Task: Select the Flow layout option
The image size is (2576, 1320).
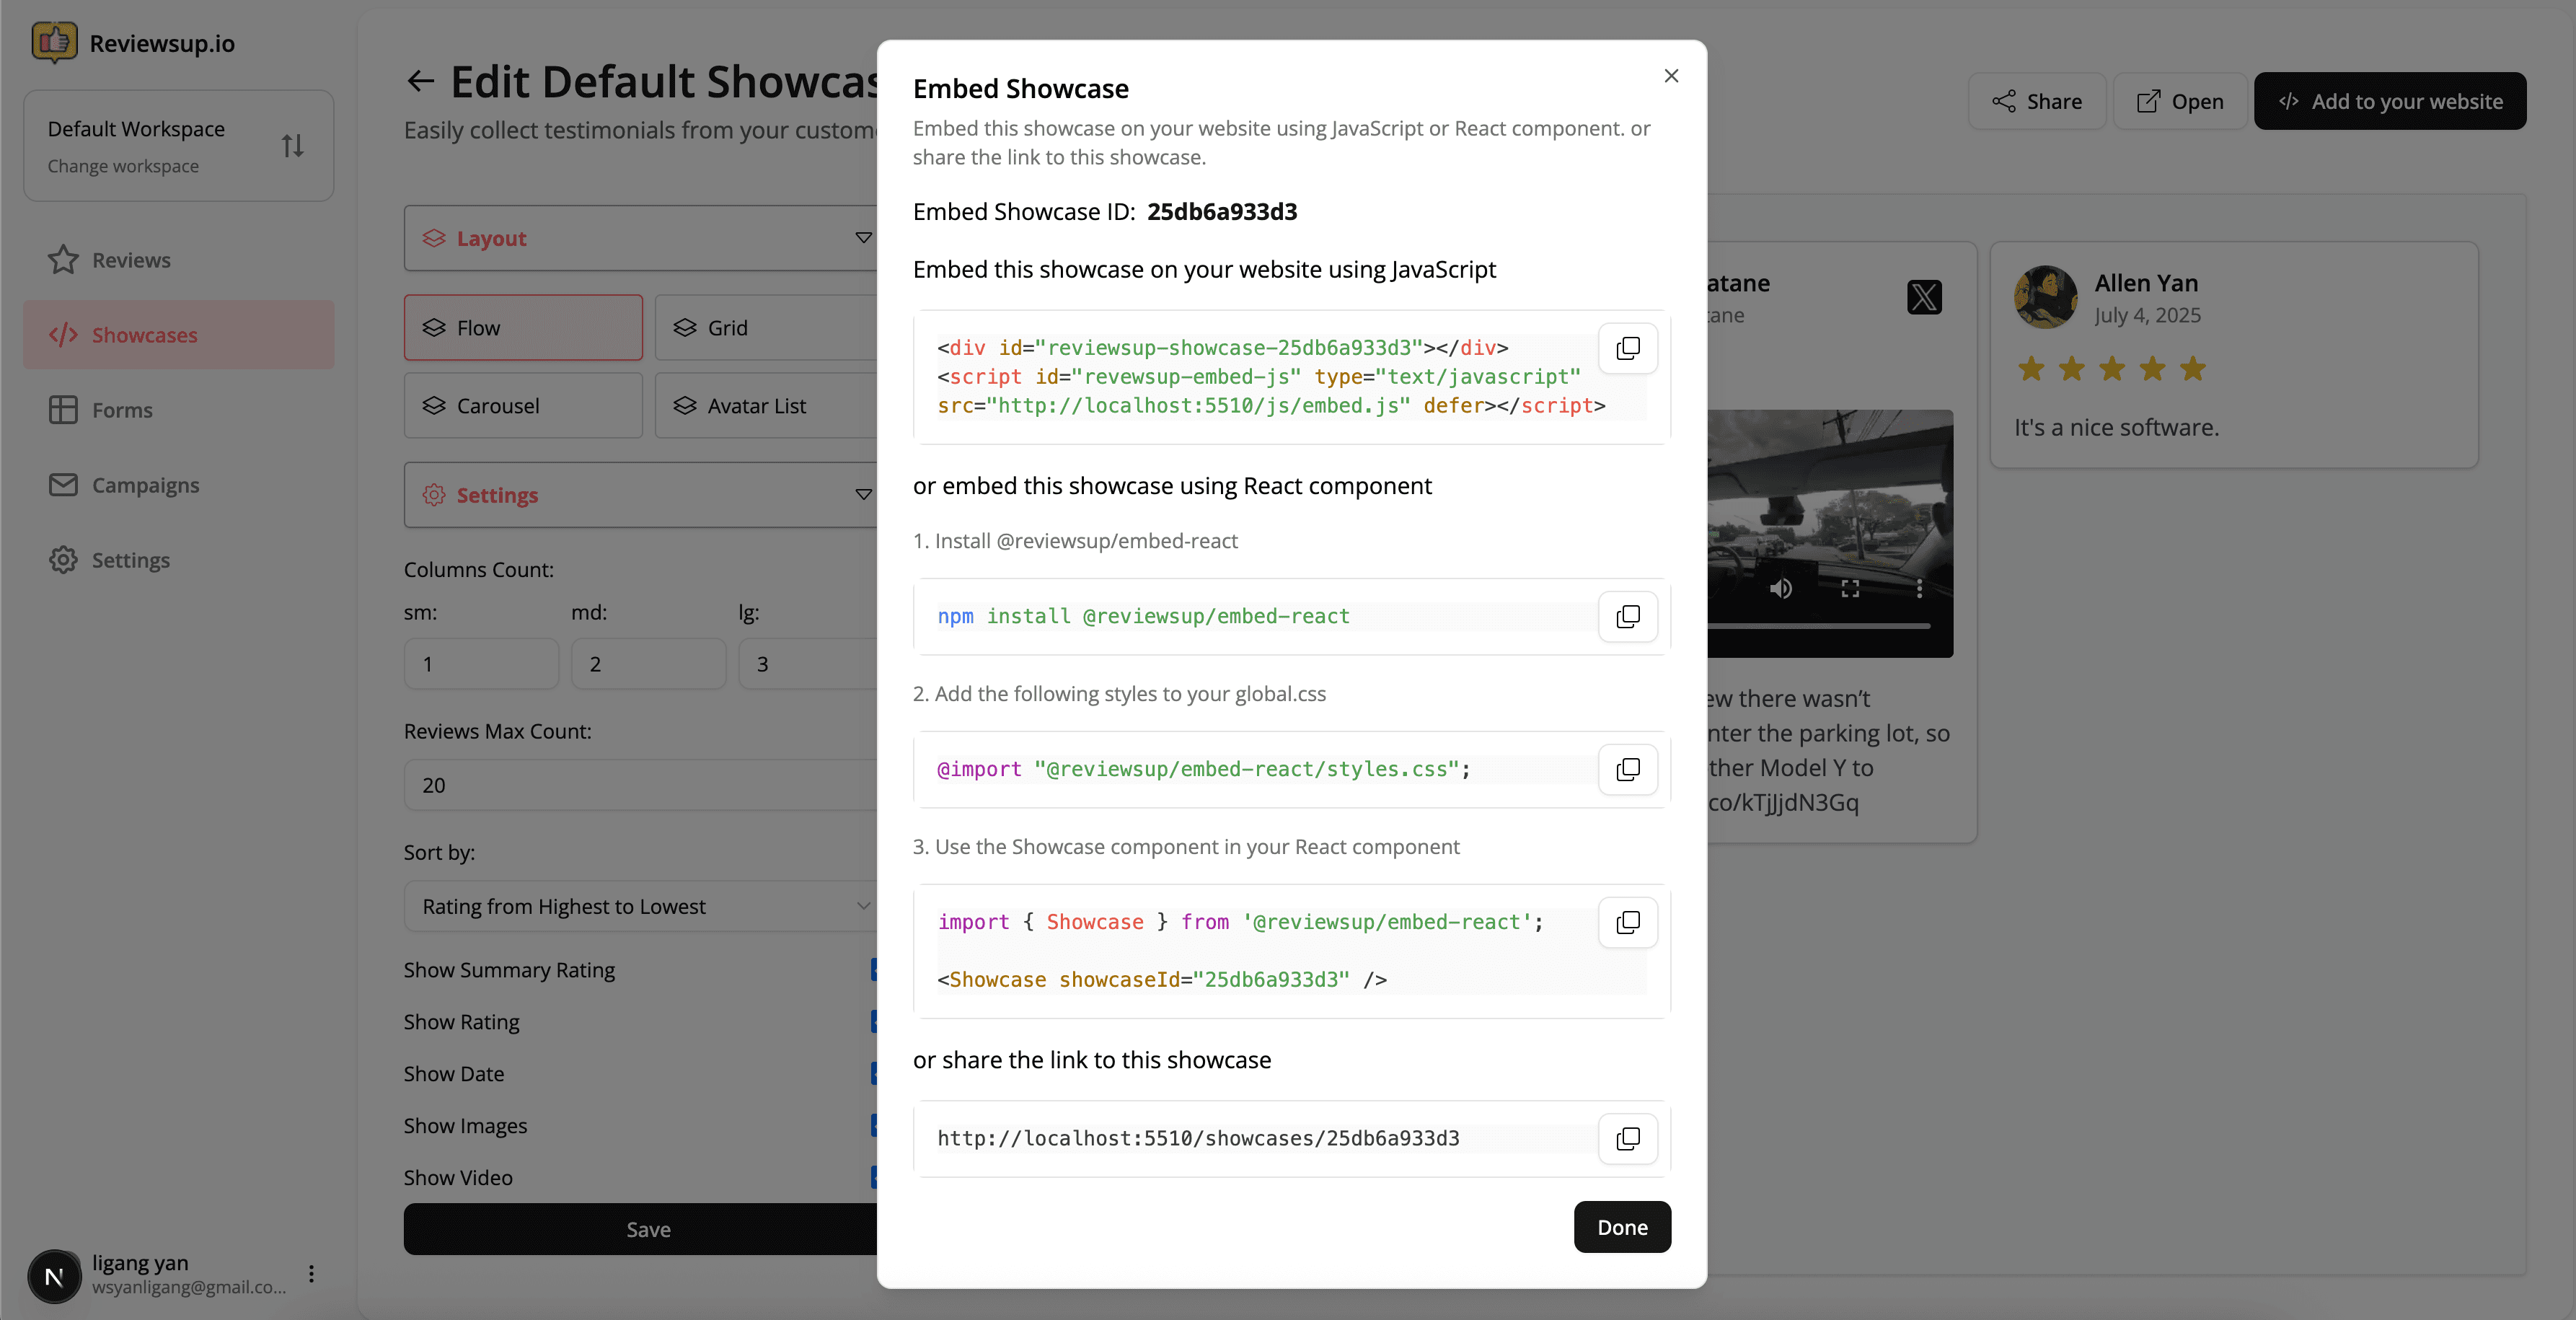Action: (x=523, y=328)
